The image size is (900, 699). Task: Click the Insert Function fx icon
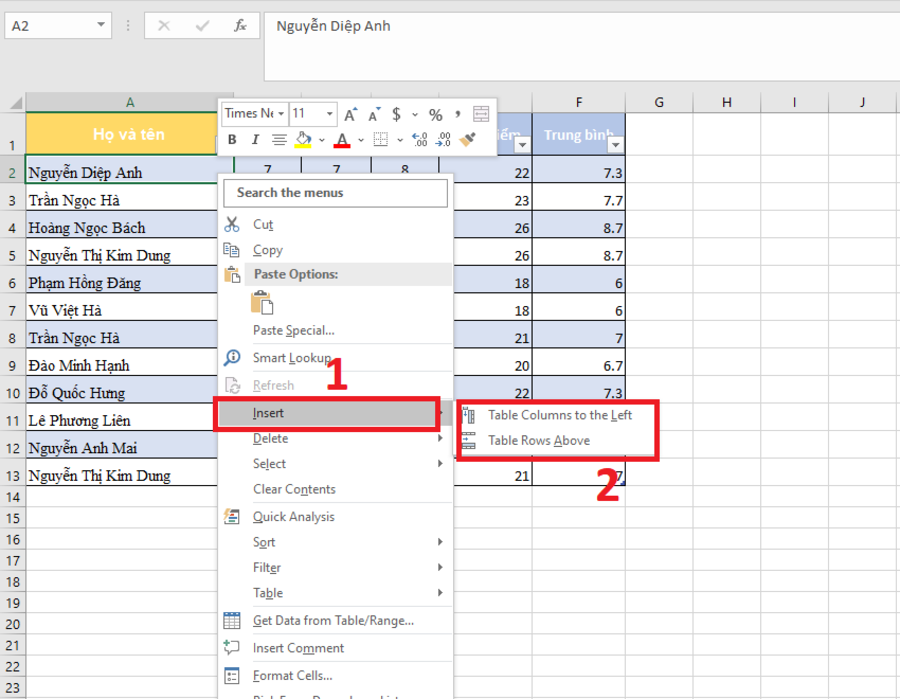coord(240,26)
